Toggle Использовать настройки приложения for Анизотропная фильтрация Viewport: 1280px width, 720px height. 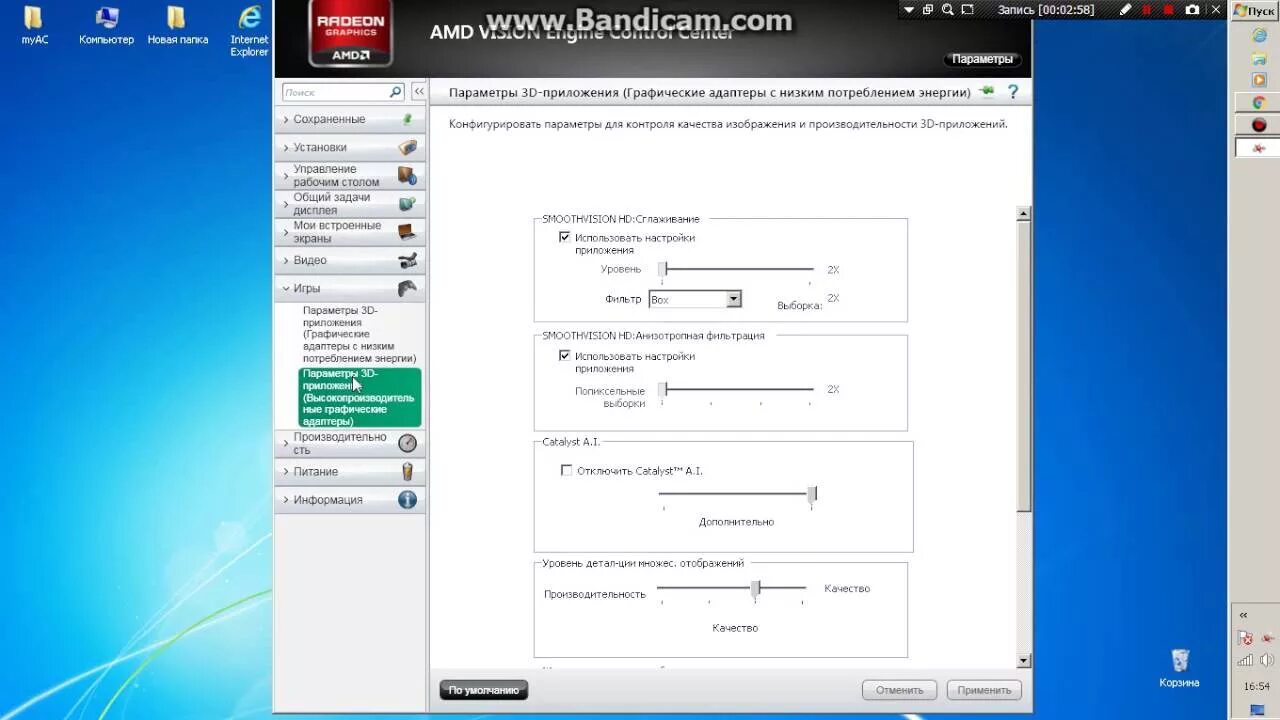565,355
